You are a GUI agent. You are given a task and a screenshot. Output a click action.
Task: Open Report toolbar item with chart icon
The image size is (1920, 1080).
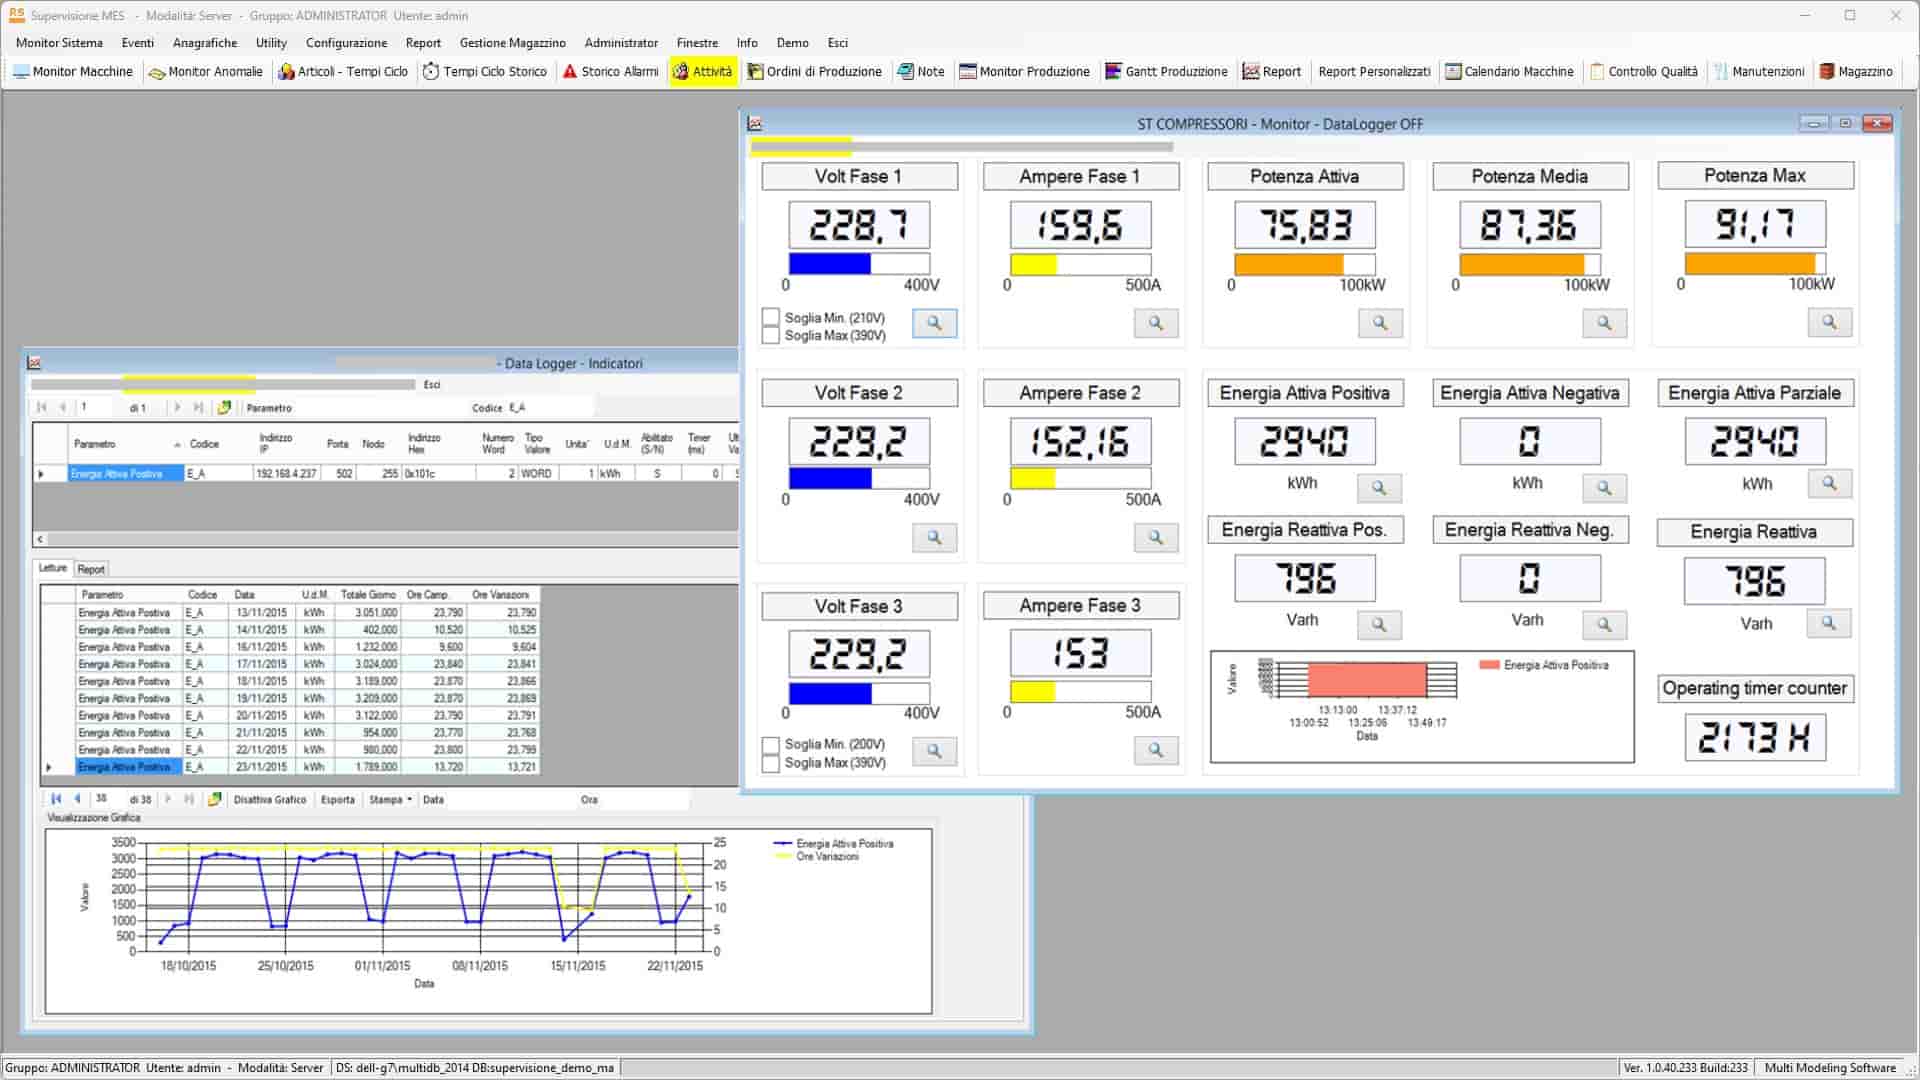click(1272, 72)
